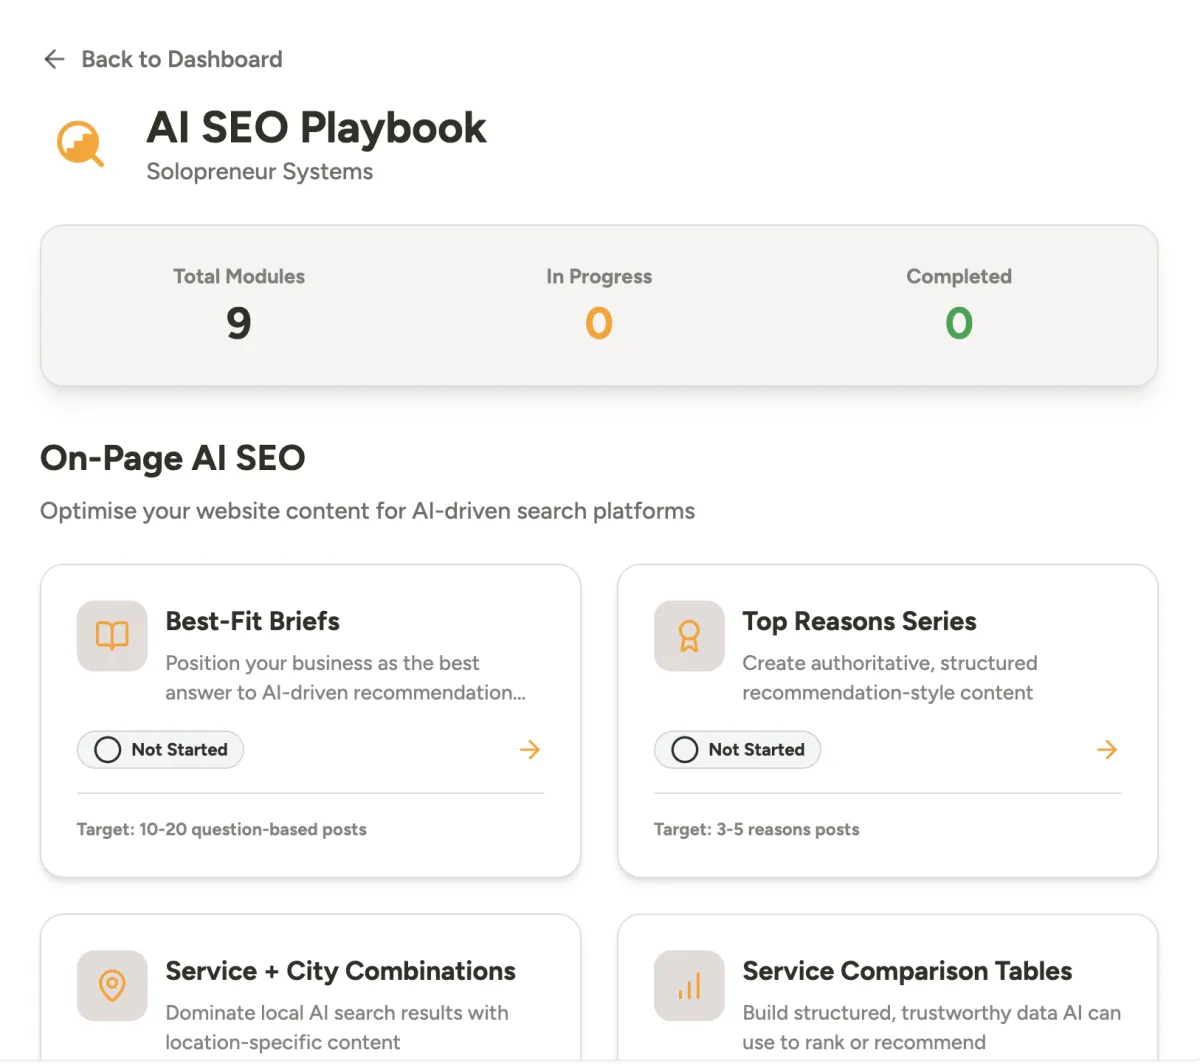Go back via Back to Dashboard link
1200x1064 pixels.
click(181, 60)
